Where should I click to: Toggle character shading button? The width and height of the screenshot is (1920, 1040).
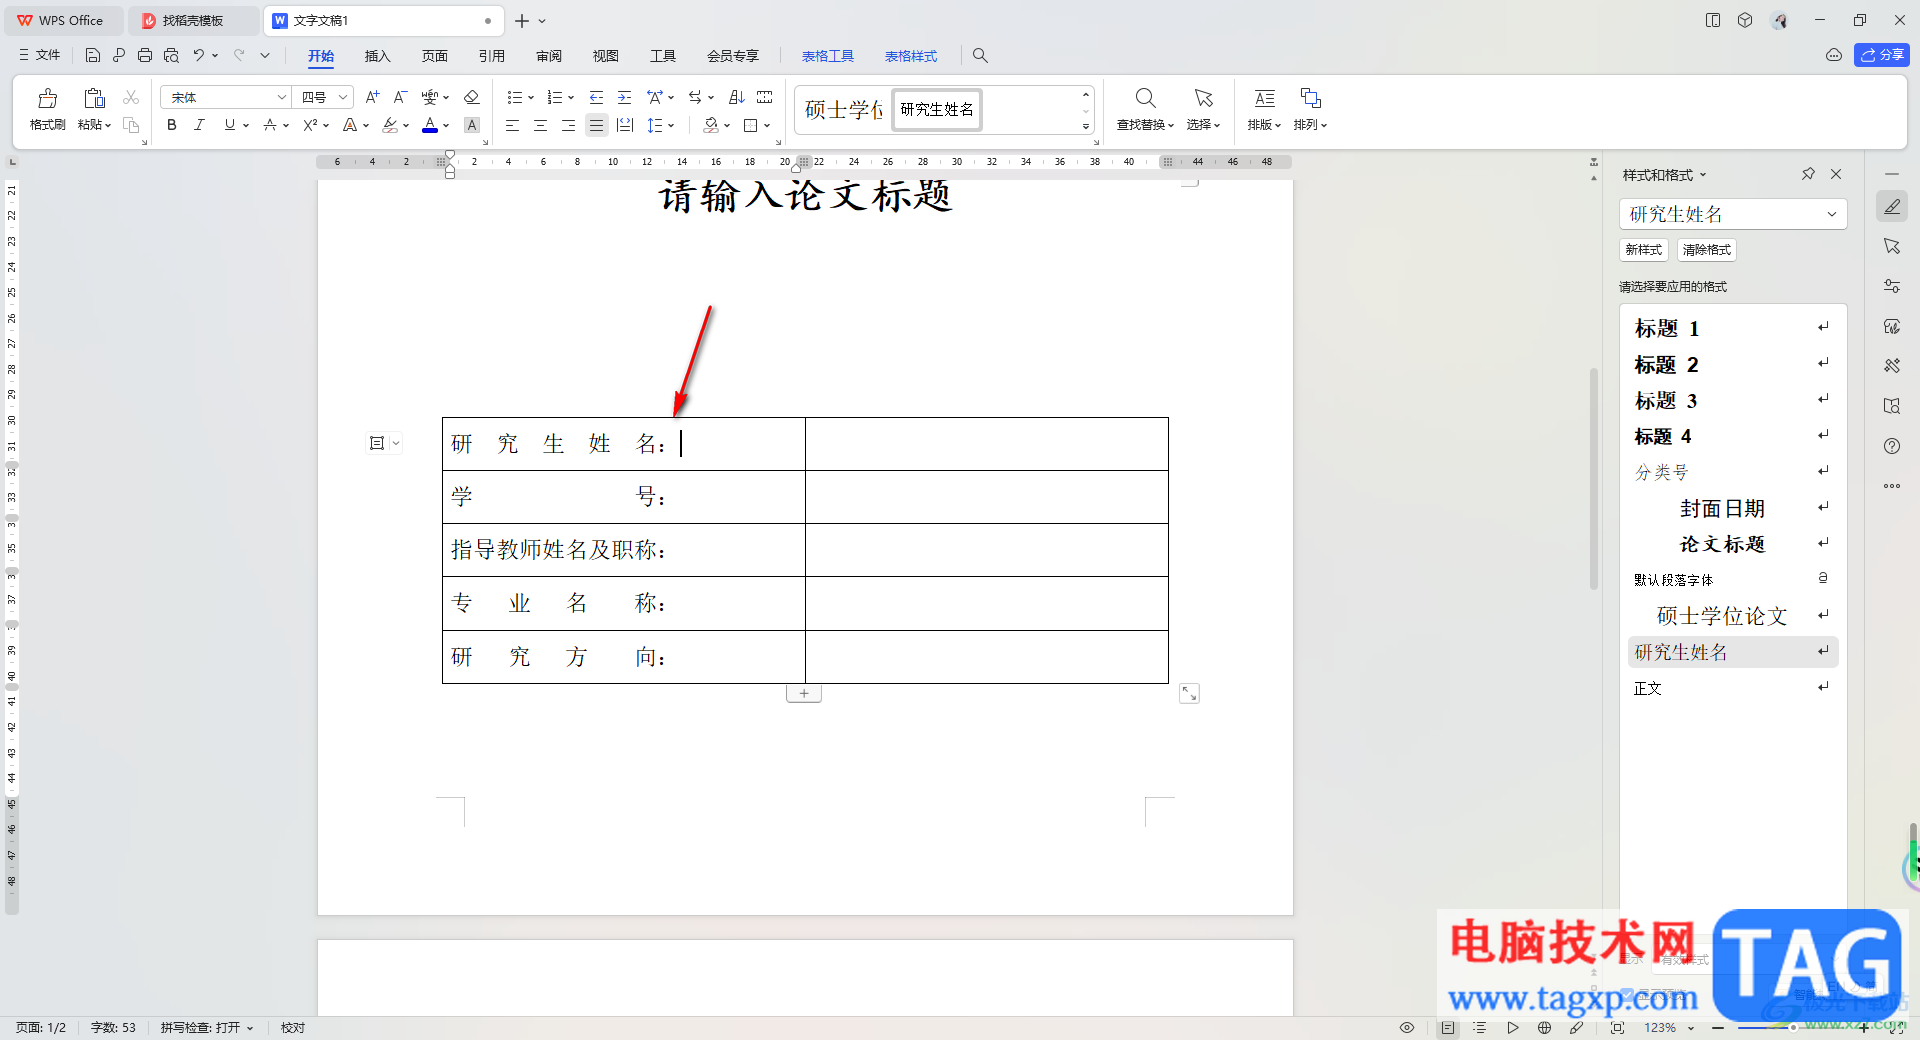pyautogui.click(x=472, y=125)
